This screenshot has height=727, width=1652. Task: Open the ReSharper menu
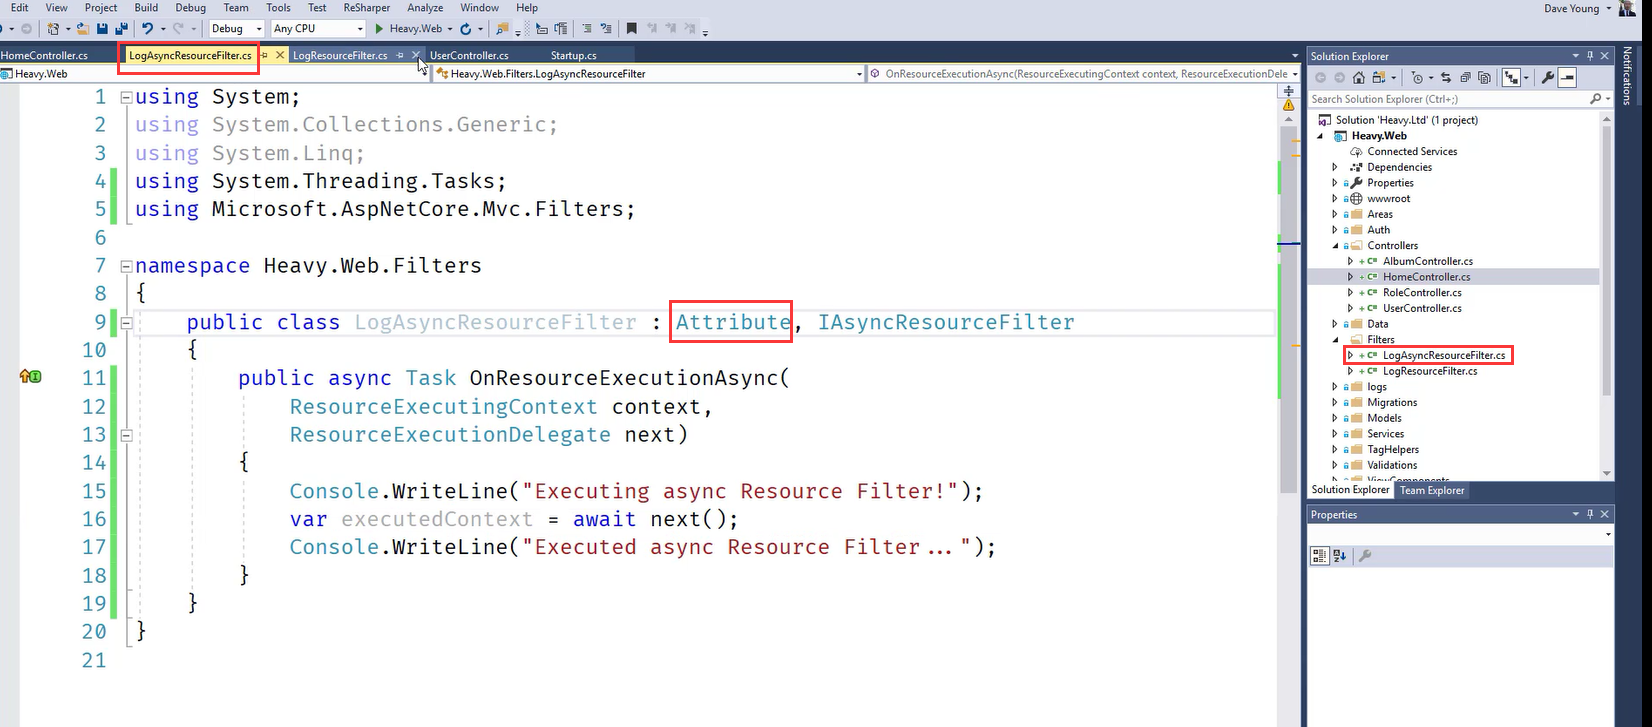click(367, 7)
